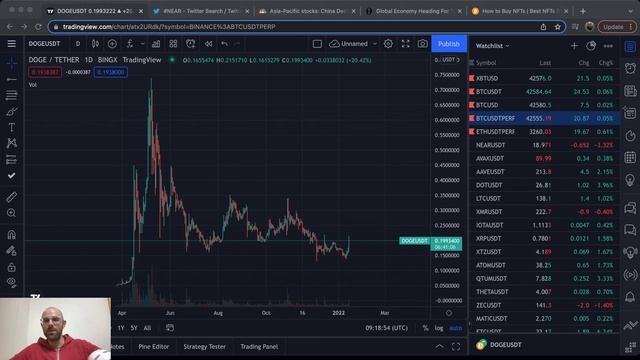
Task: Toggle magnet mode
Action: point(11,234)
